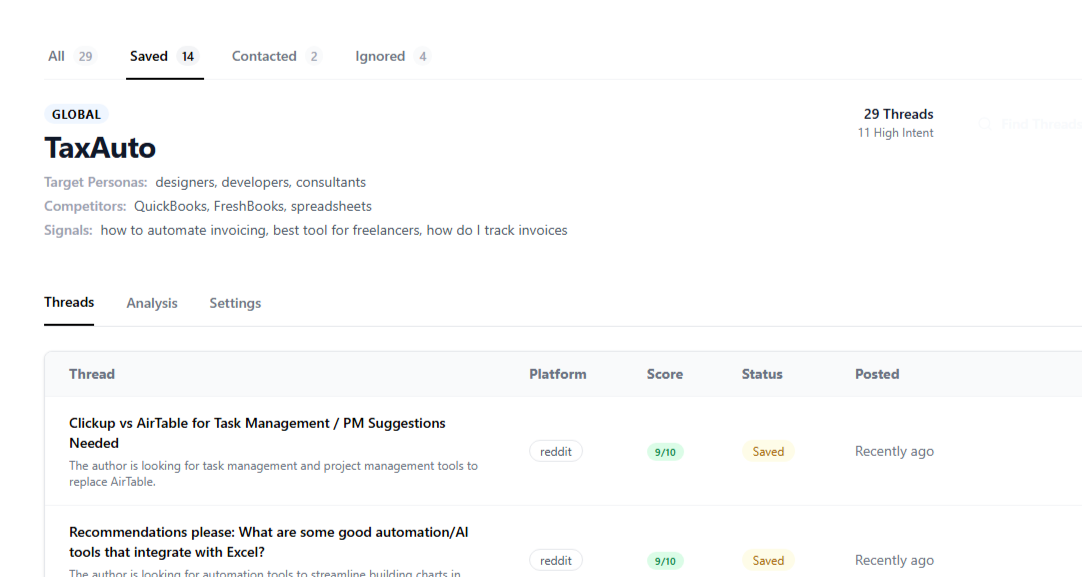Screen dimensions: 1082x577
Task: Go to the Settings tab
Action: (x=235, y=303)
